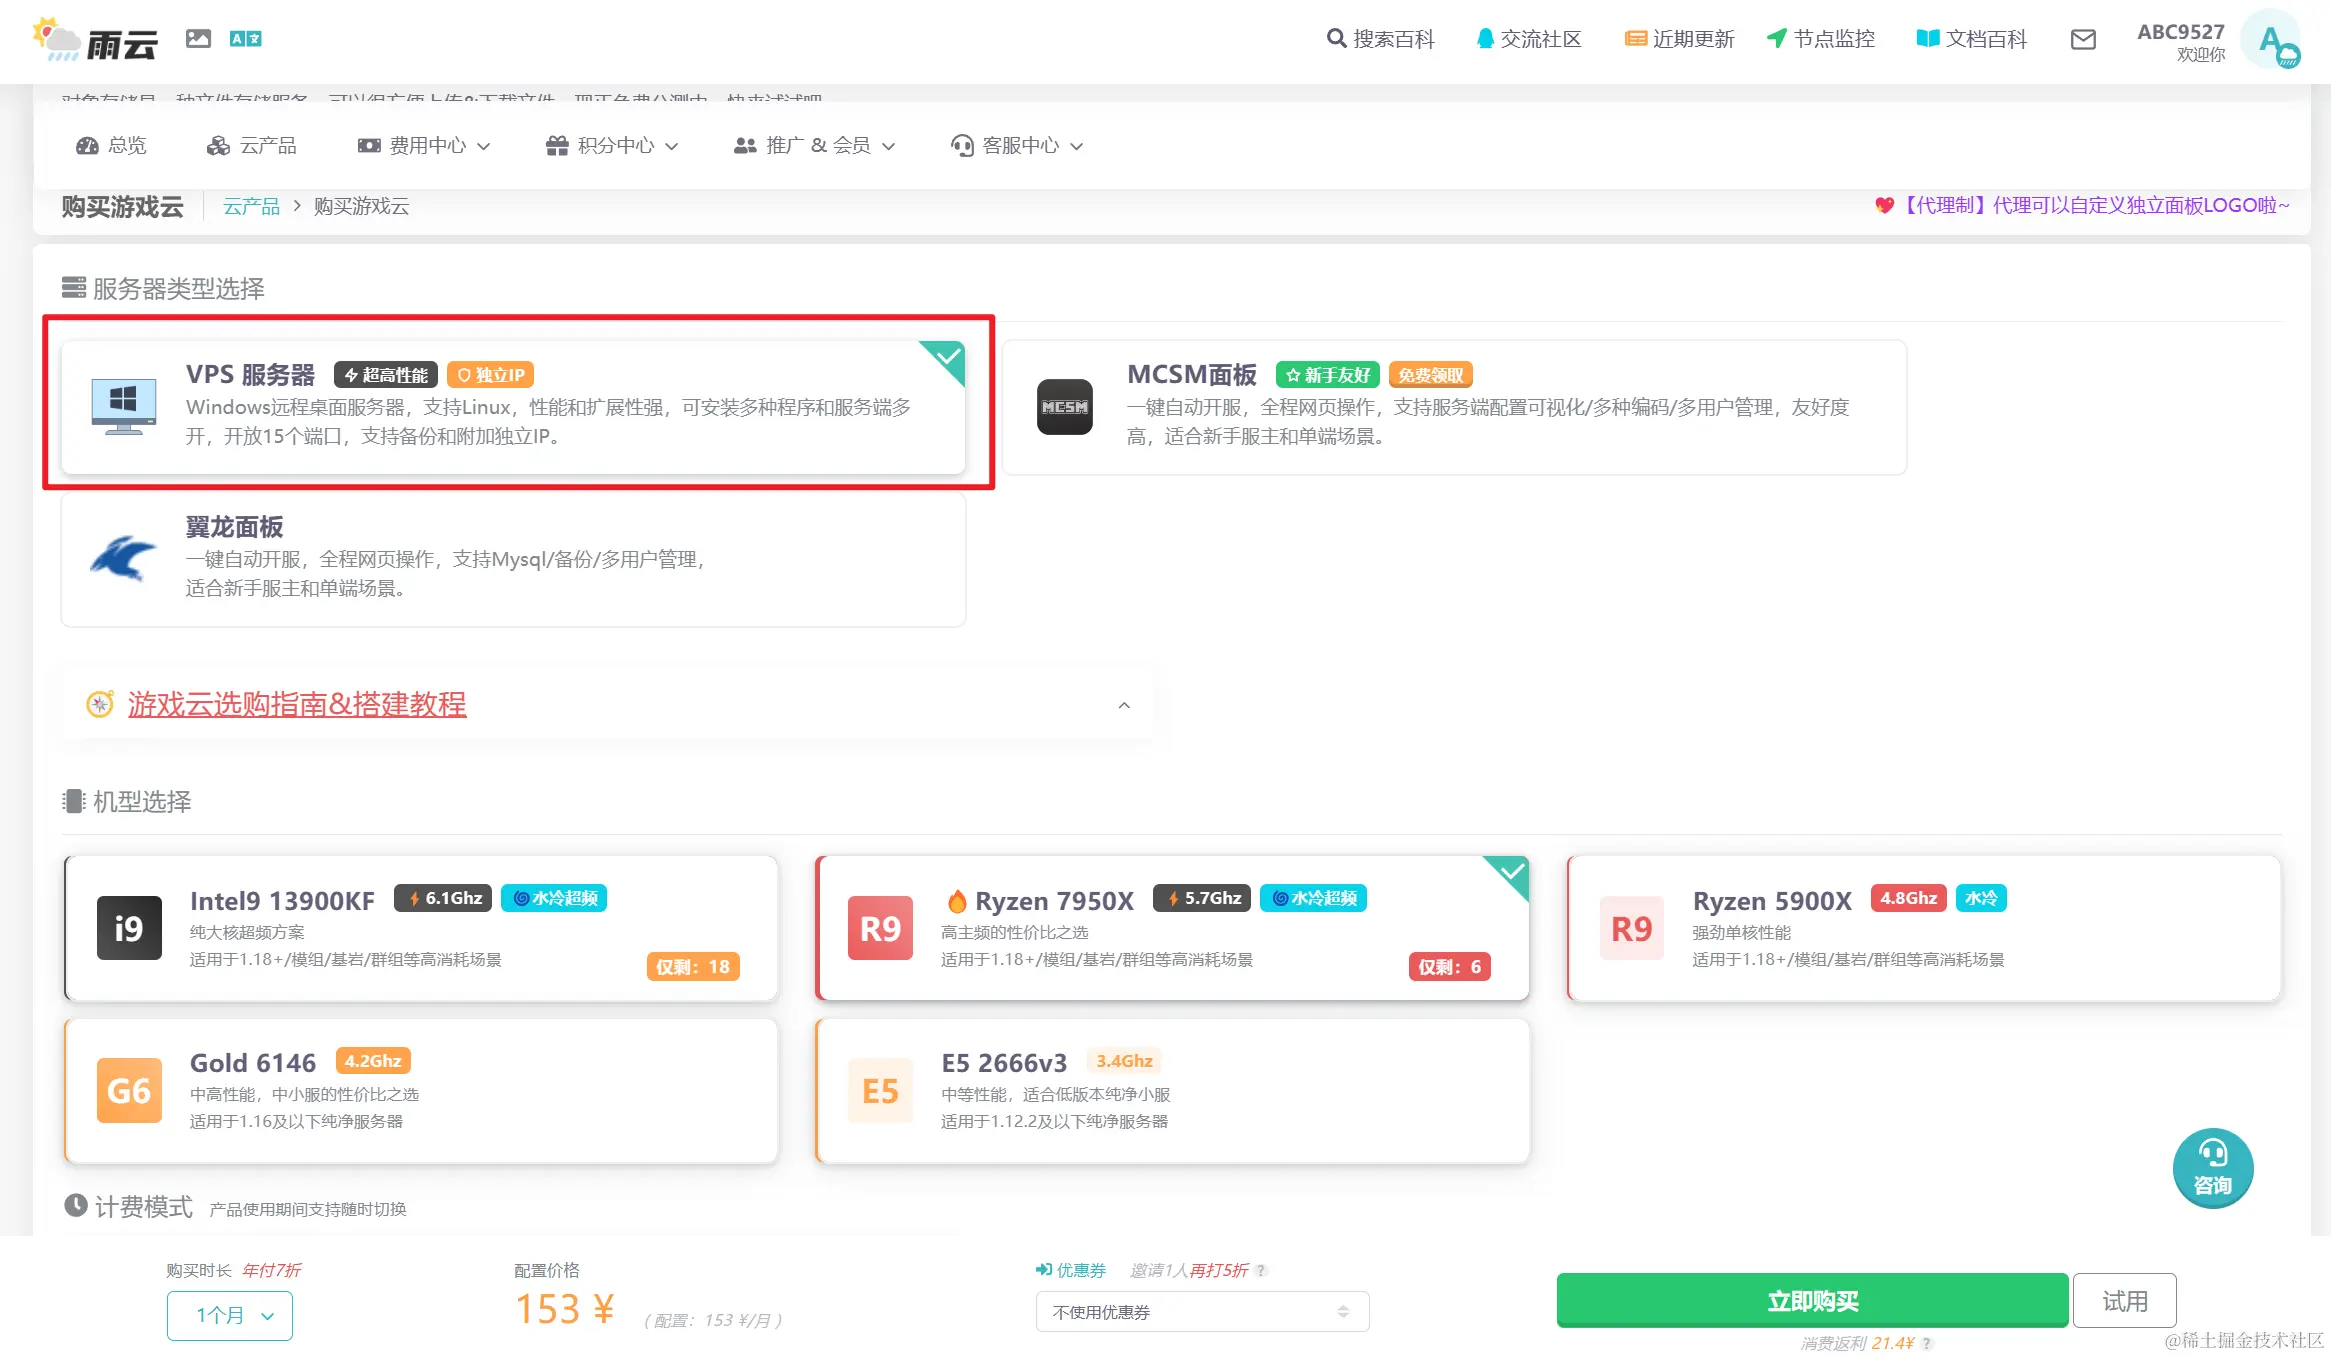Open the 游戏云选购指南&搭建教程 link
Viewport: 2331px width, 1357px height.
point(295,704)
